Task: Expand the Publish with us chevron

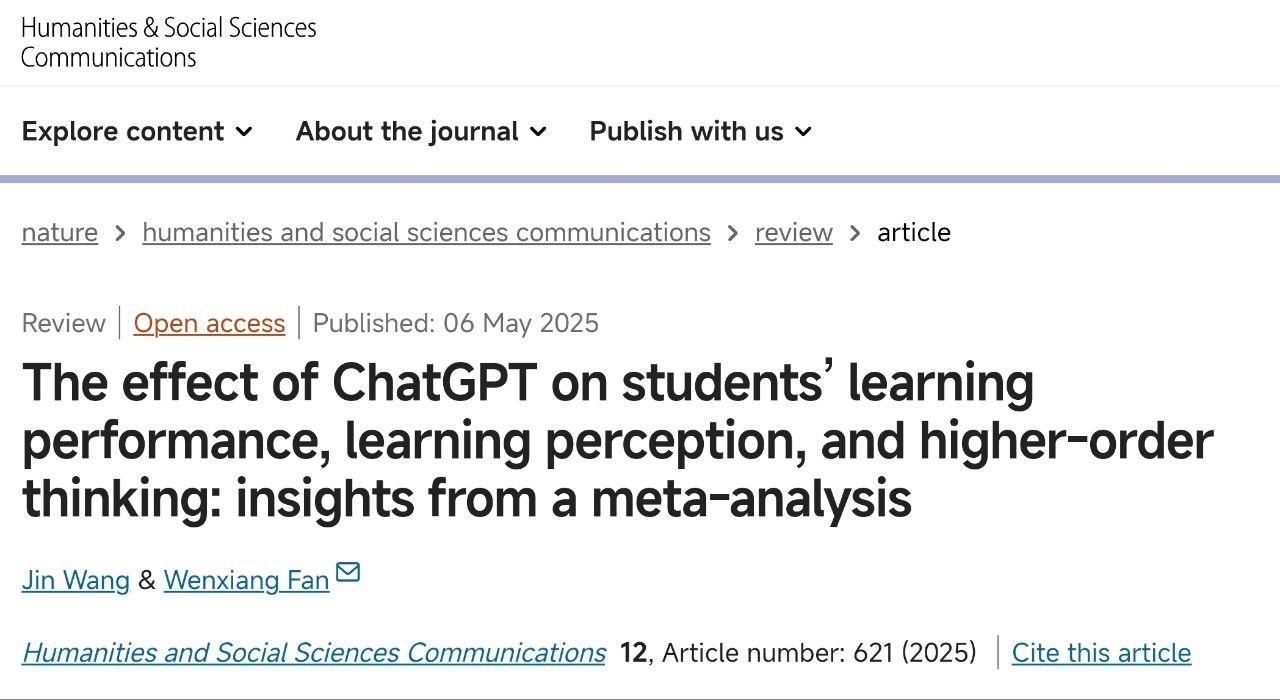Action: pyautogui.click(x=803, y=132)
